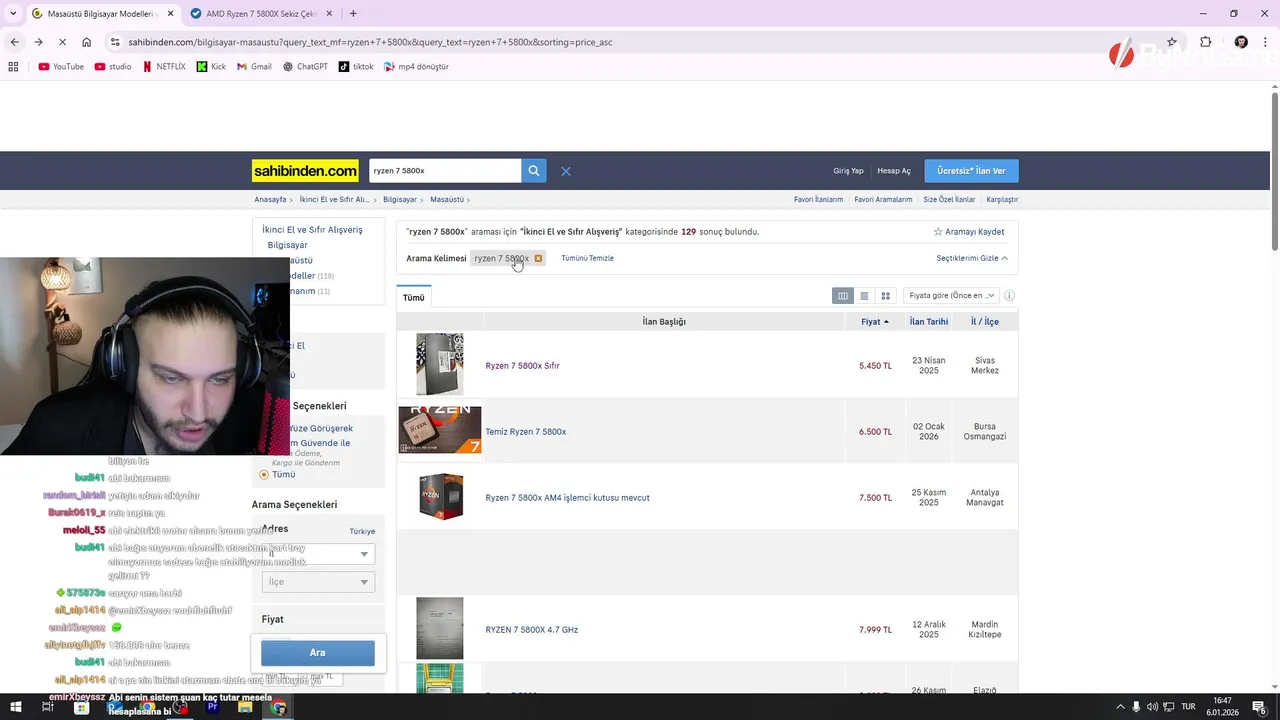This screenshot has height=720, width=1280.
Task: Open a new browser tab with plus
Action: coord(353,14)
